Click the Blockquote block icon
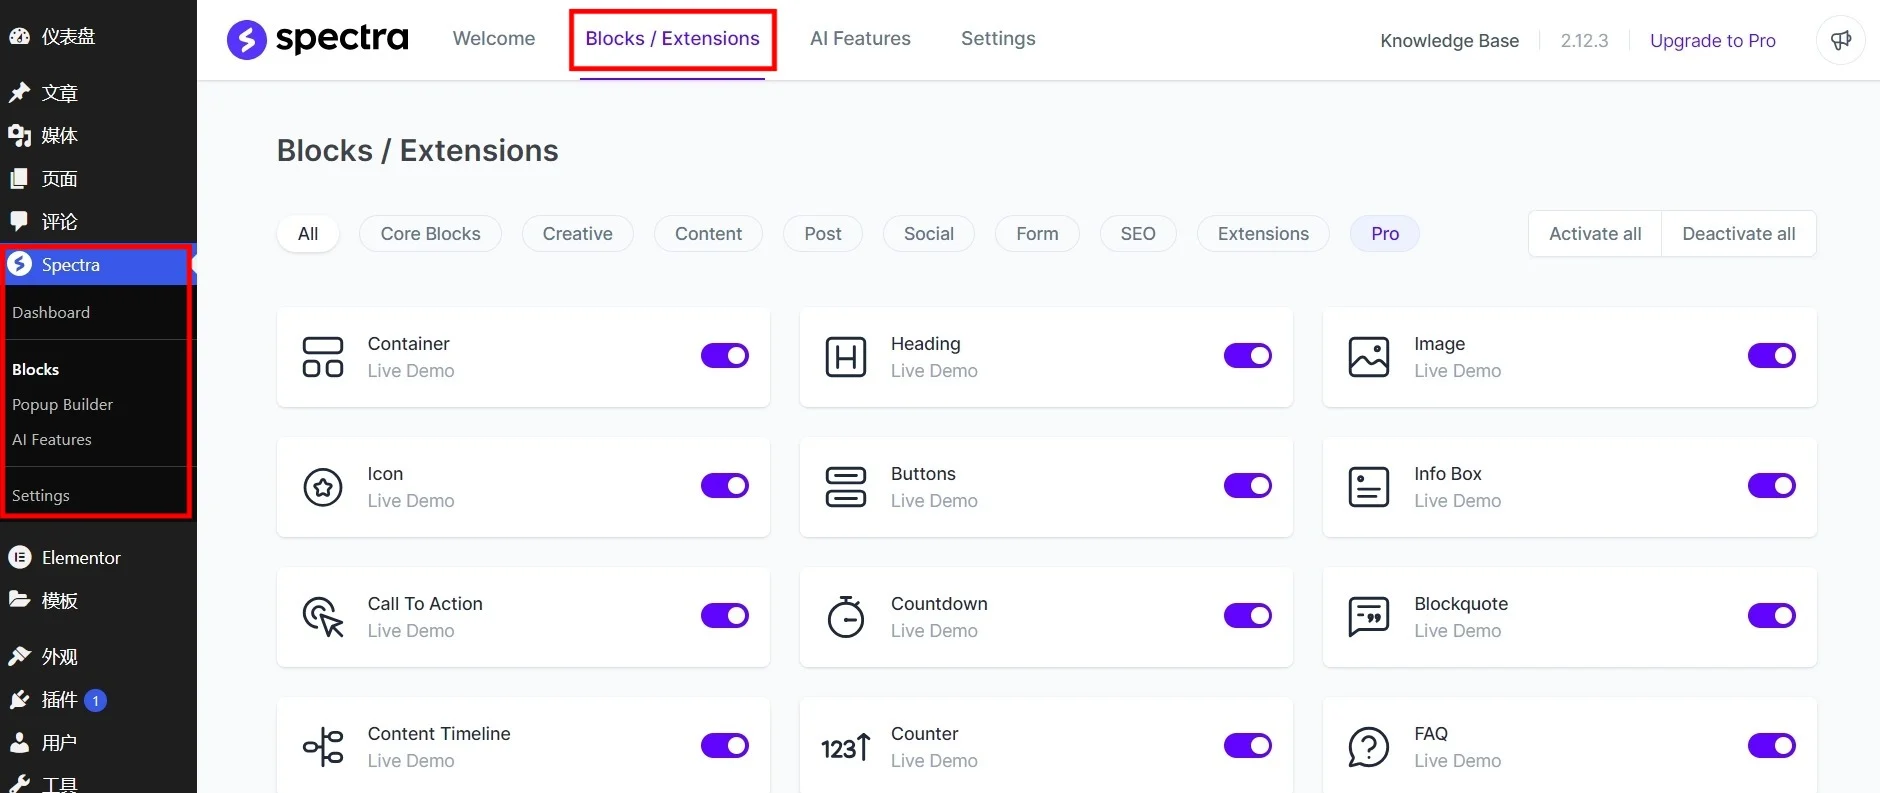1880x793 pixels. (x=1369, y=617)
